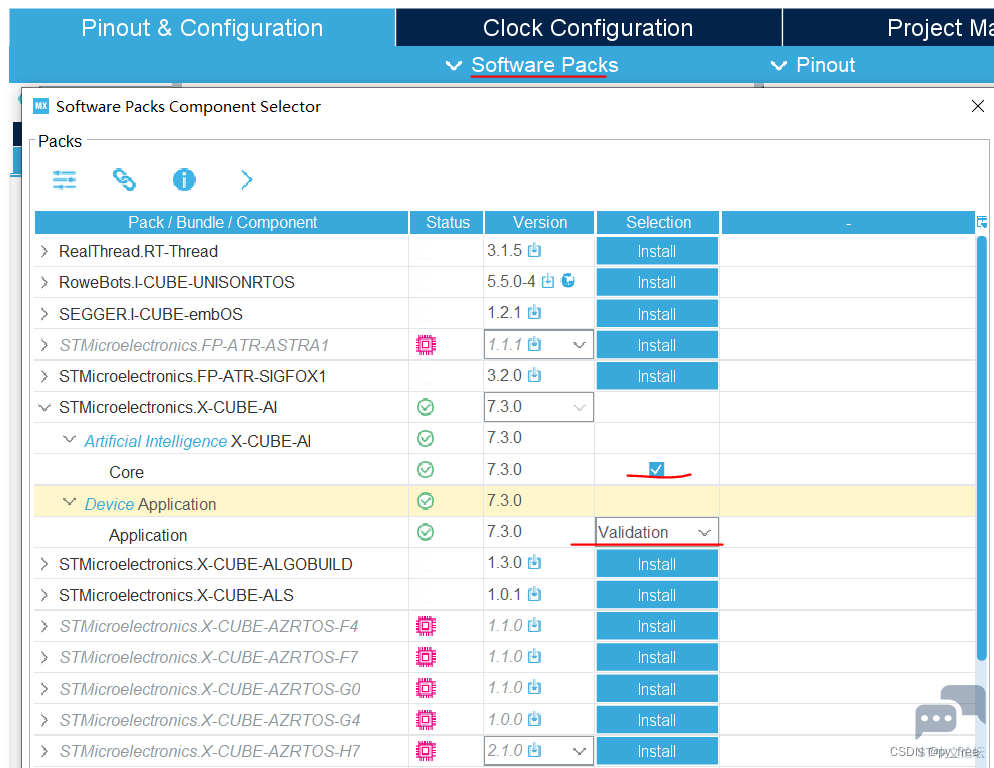Expand the STMicroelectronics.X-CUBE-ALGOBUILD pack
Viewport: 994px width, 768px height.
[44, 564]
